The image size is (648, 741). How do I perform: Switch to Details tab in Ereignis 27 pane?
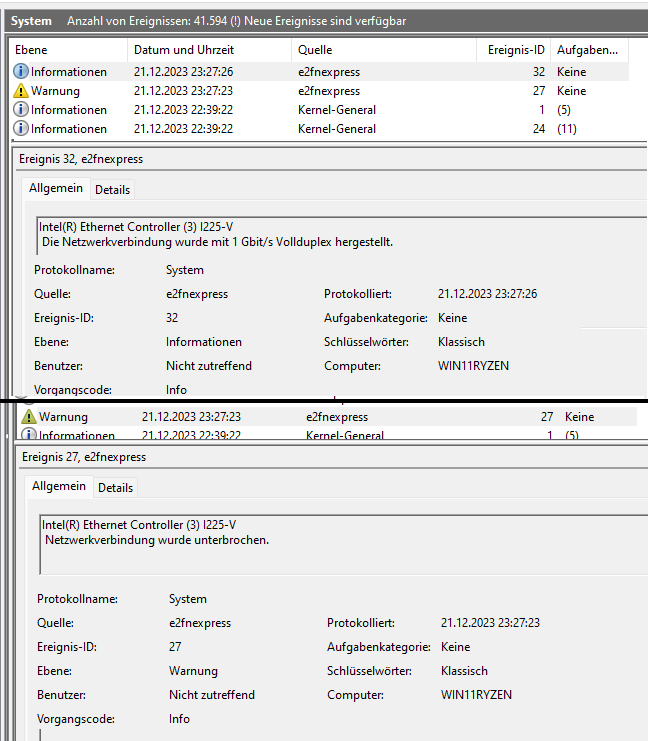tap(115, 488)
